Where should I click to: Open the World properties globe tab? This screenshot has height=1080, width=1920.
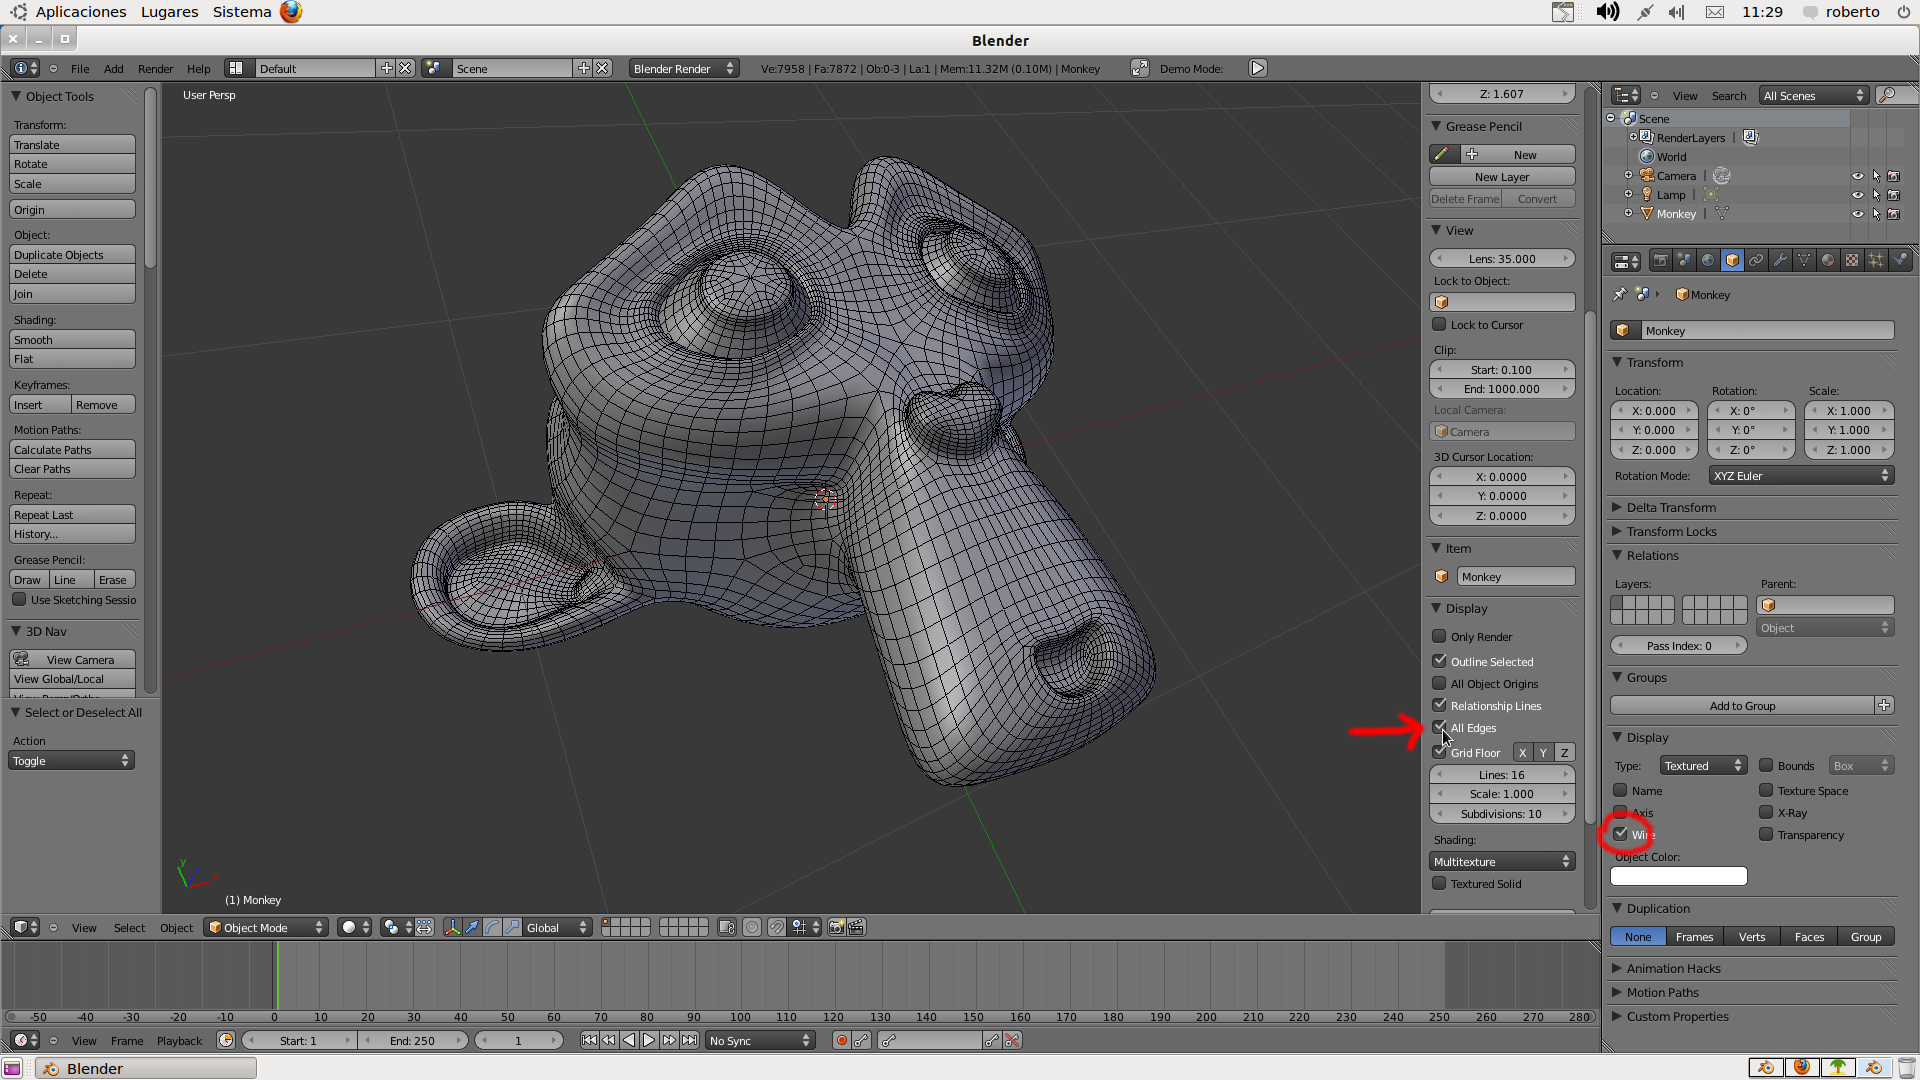pos(1709,260)
